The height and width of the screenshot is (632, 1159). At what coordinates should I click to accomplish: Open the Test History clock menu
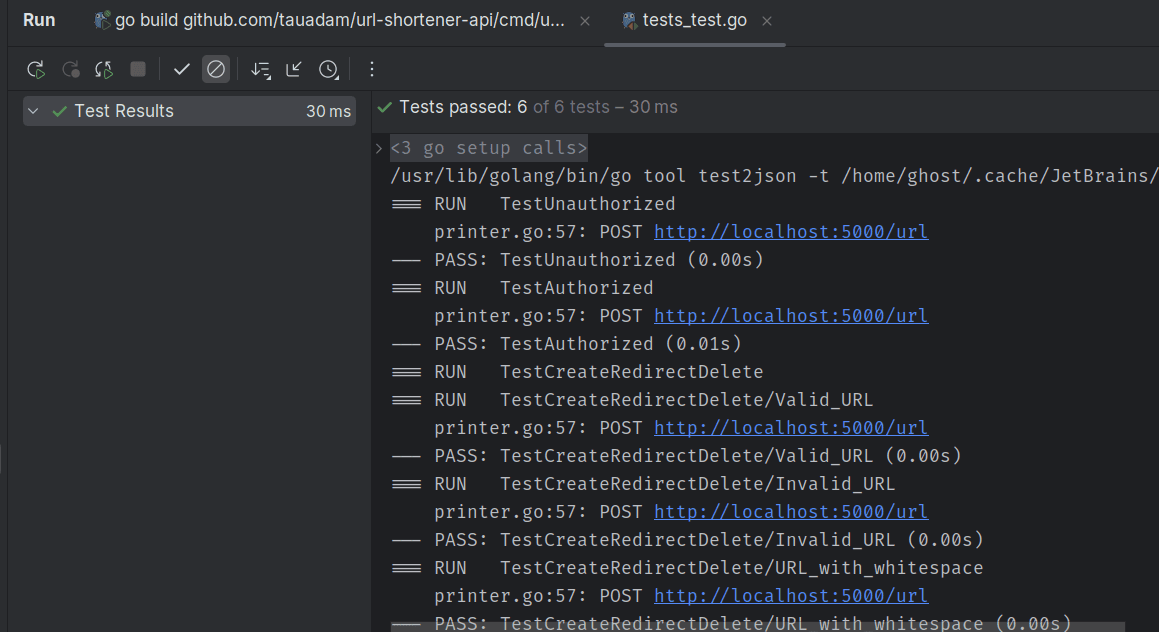(328, 69)
